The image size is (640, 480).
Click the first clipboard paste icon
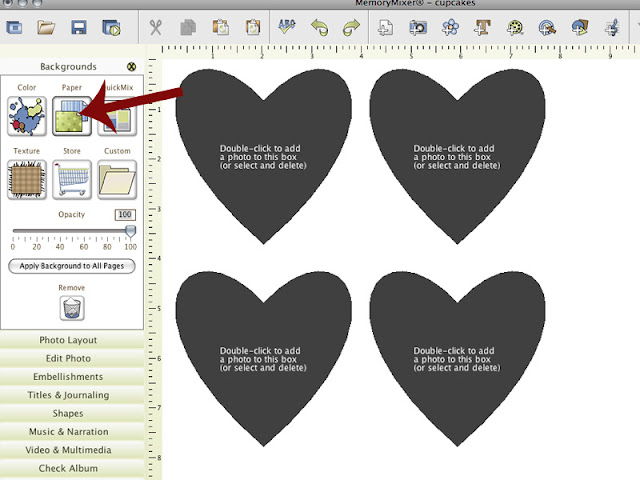[x=221, y=28]
